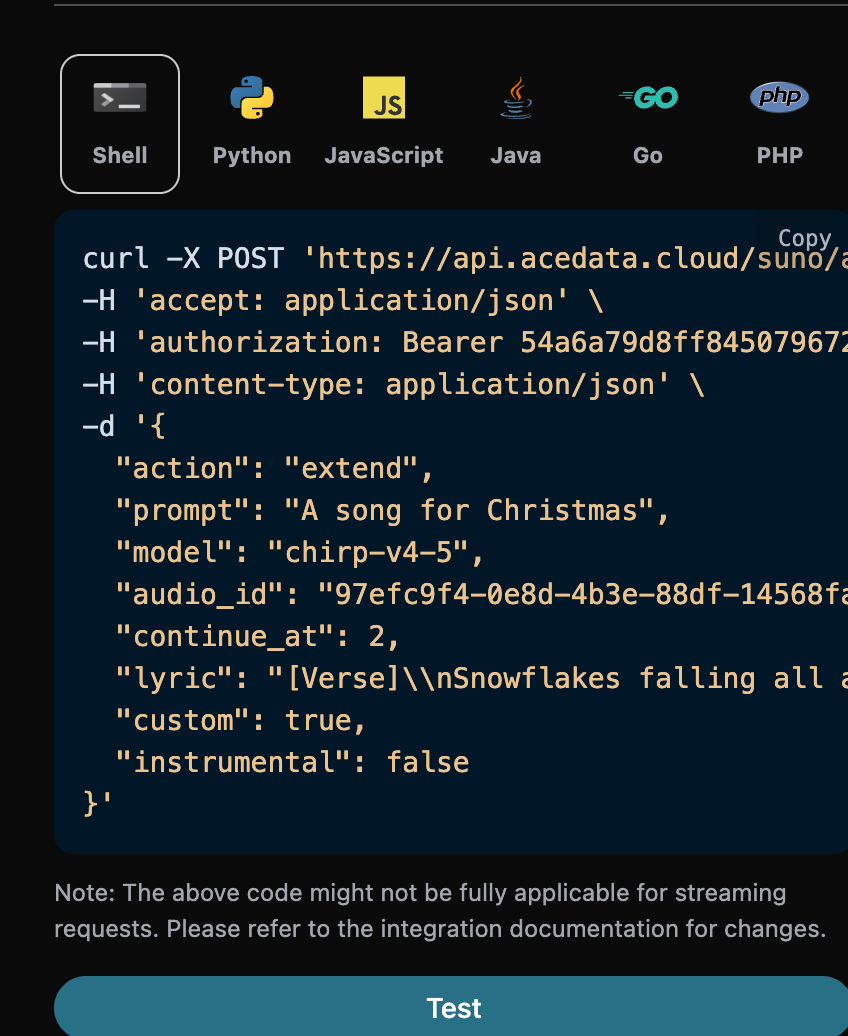Screen dimensions: 848x1036
Task: Show the PHP tab label
Action: [x=780, y=156]
